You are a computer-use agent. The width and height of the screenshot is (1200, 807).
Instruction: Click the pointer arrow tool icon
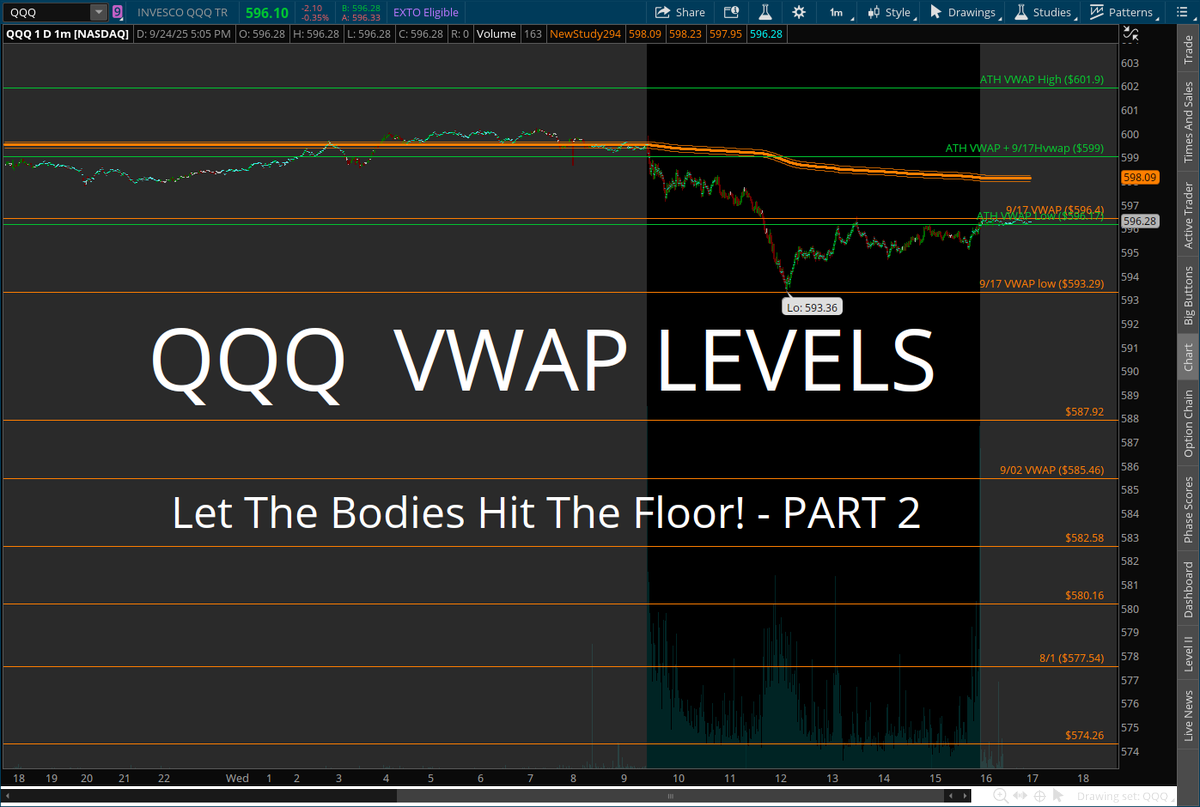click(x=1058, y=796)
